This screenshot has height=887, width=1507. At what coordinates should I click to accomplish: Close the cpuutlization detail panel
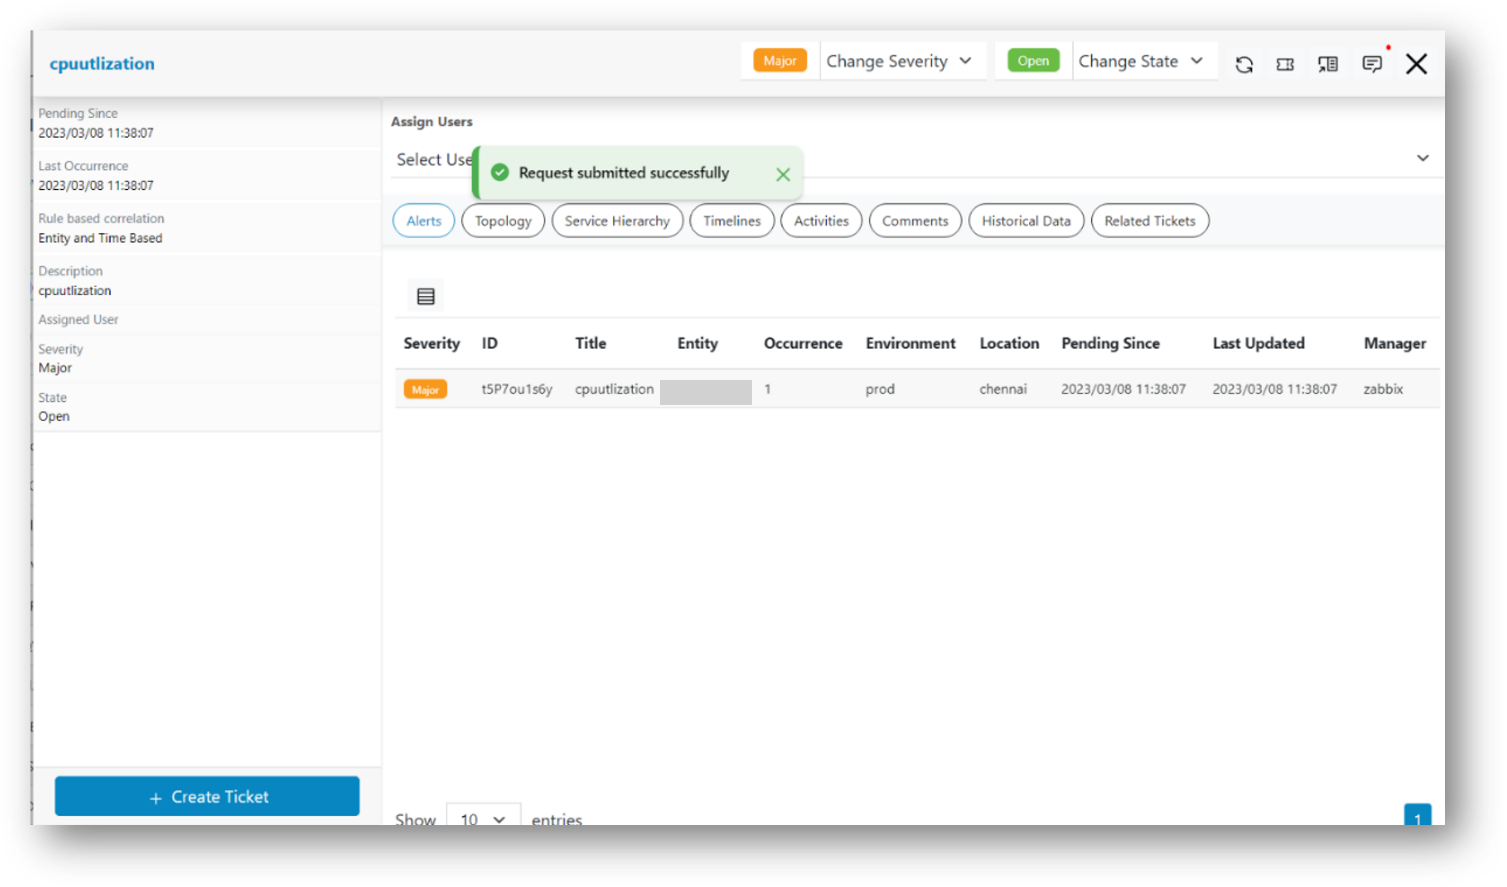click(1416, 64)
